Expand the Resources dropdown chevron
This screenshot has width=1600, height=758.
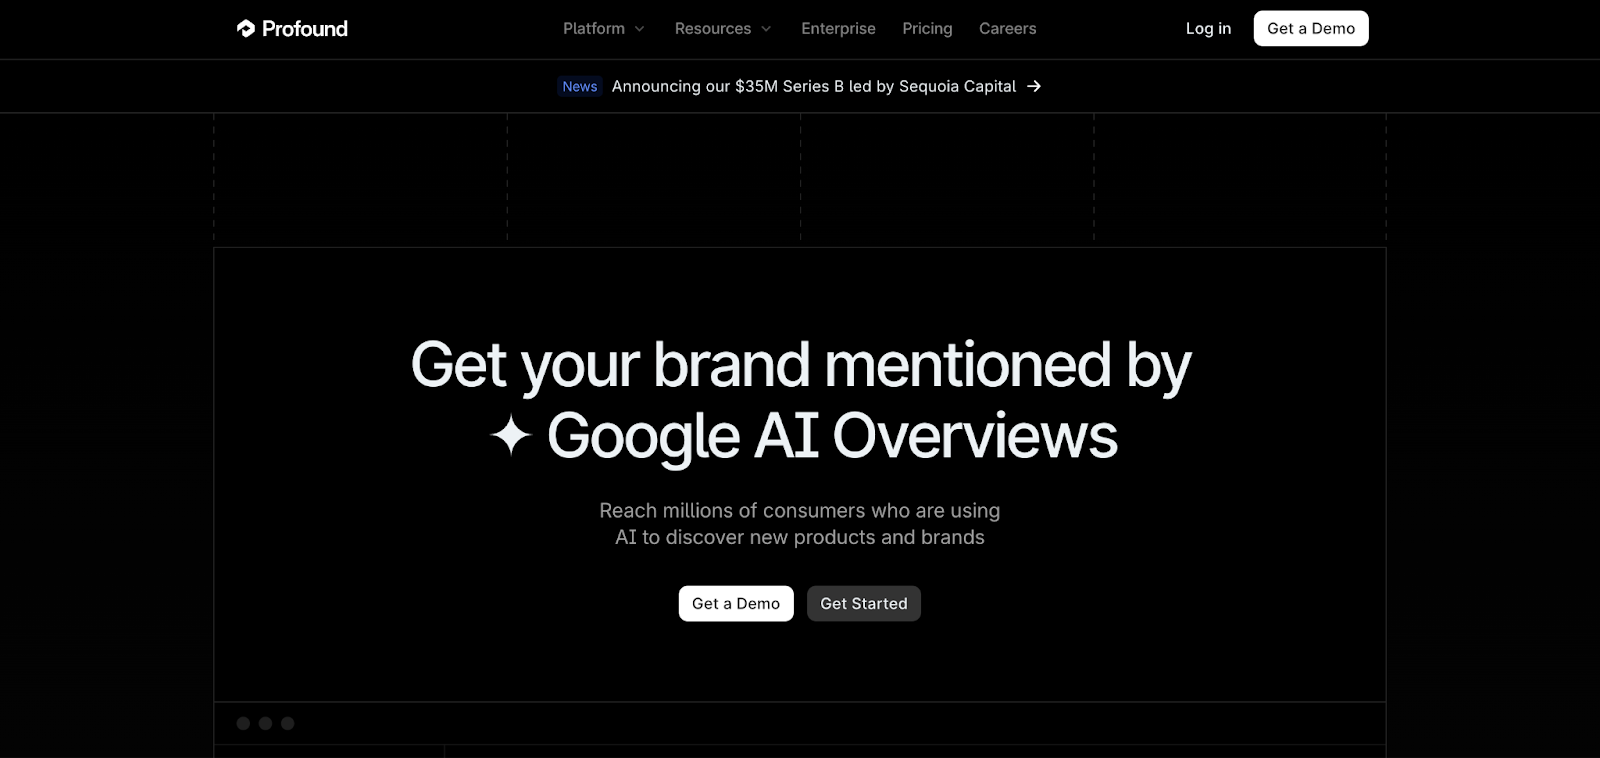click(766, 29)
